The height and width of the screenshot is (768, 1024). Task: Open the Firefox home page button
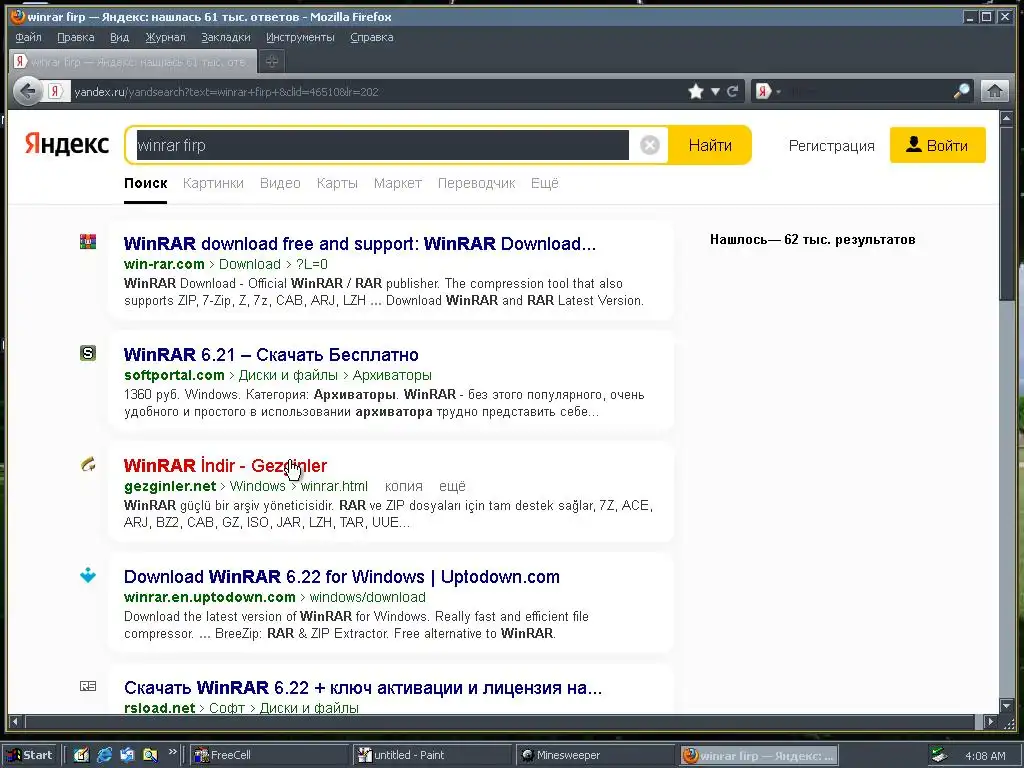(x=995, y=91)
